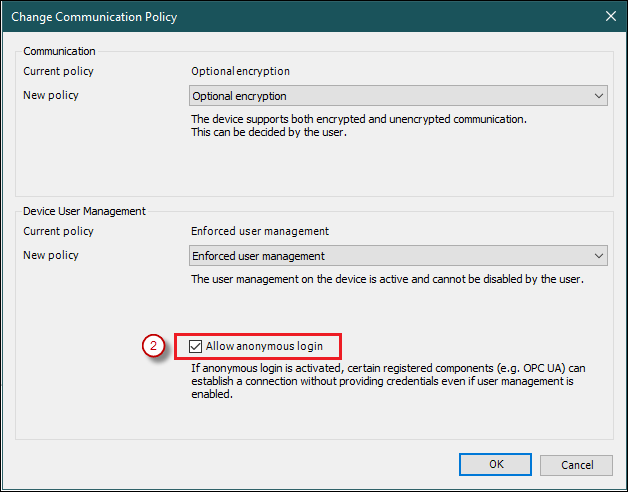This screenshot has width=628, height=492.
Task: Click the chevron on Optional encryption combo box
Action: click(x=599, y=96)
